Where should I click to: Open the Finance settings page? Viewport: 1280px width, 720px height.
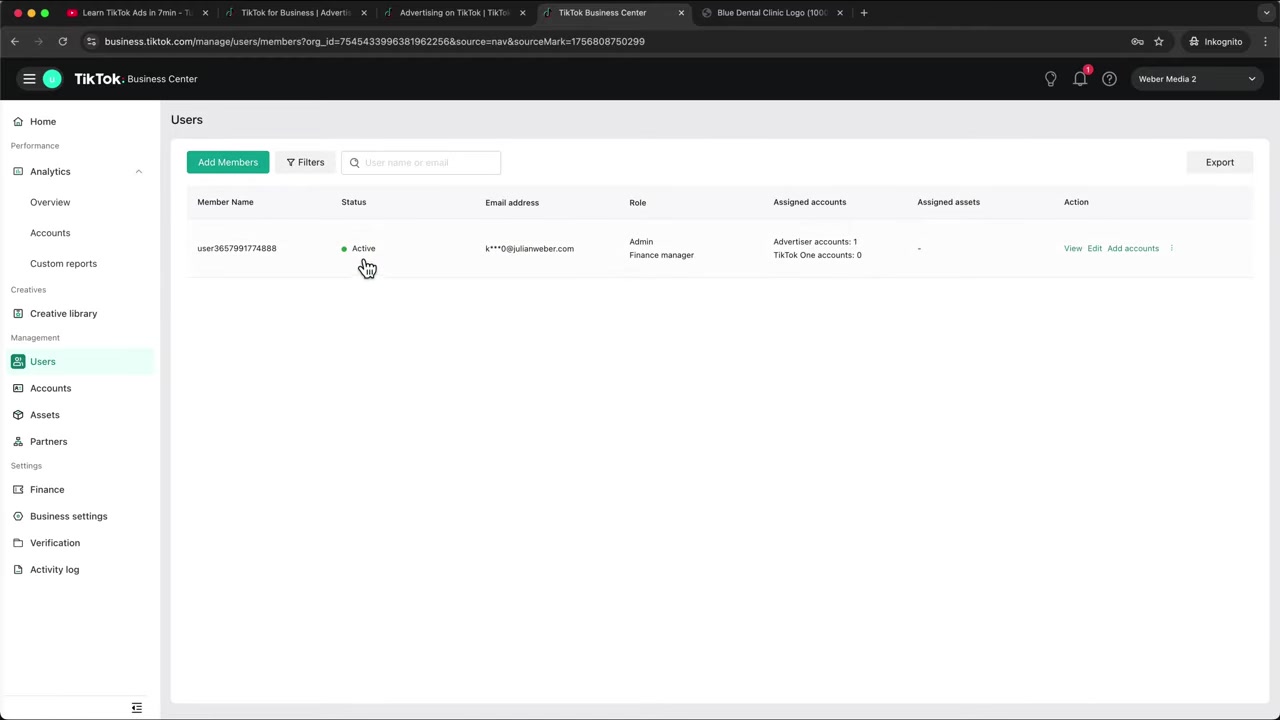point(47,490)
